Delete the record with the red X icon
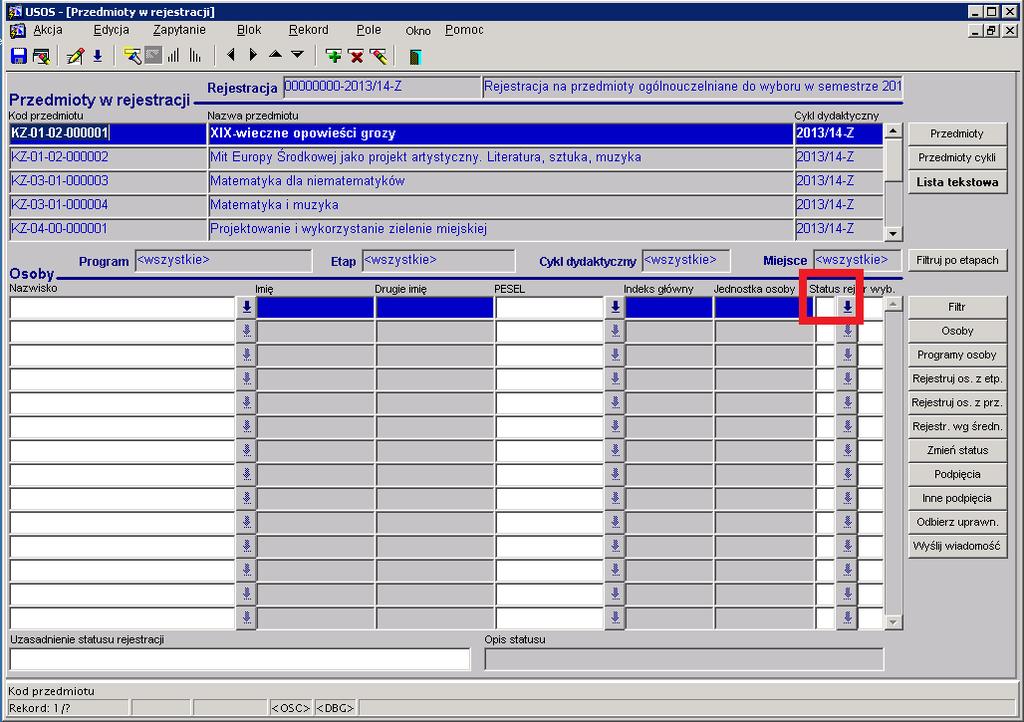 coord(356,56)
